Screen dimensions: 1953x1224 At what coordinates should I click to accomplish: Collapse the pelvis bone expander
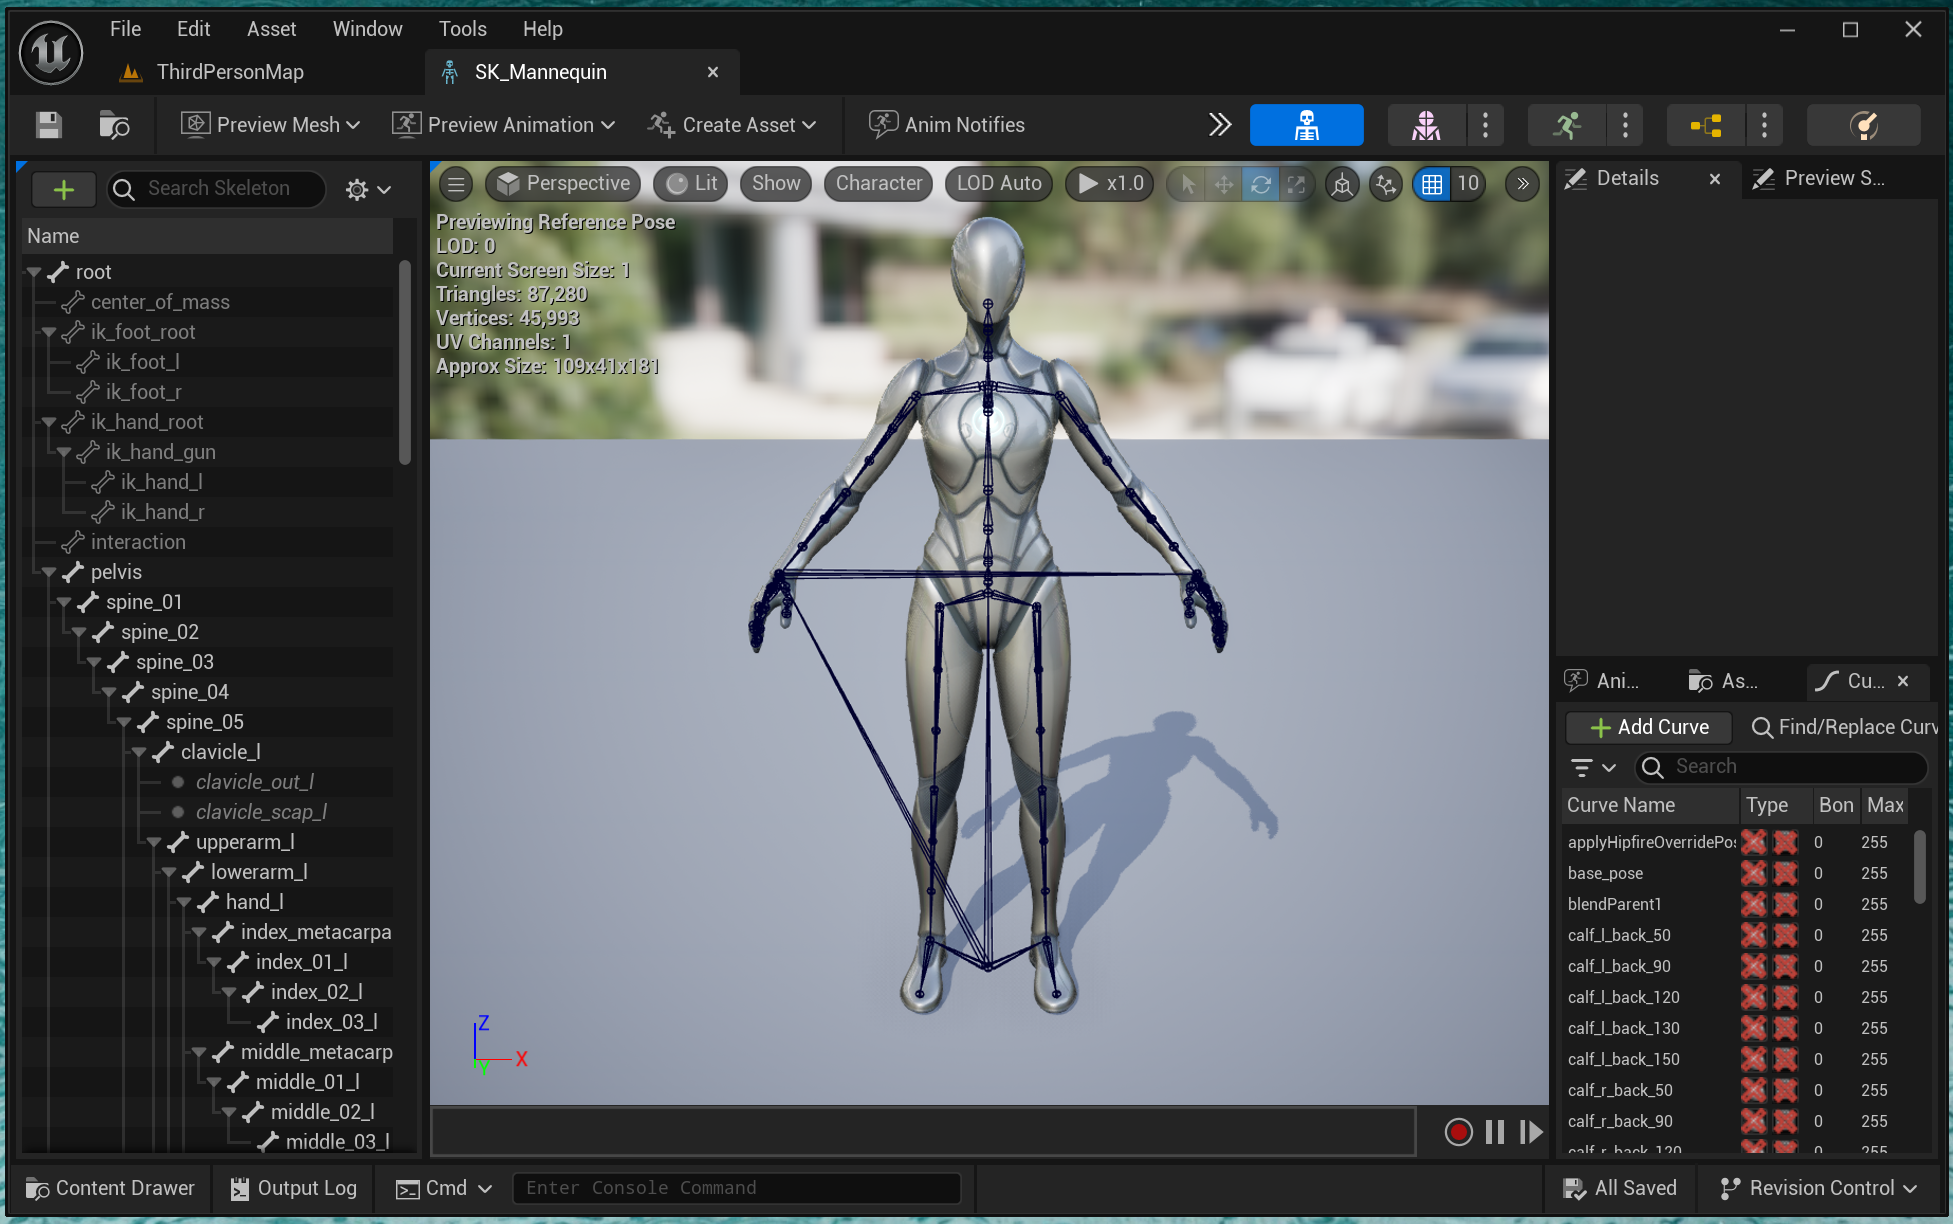[49, 572]
